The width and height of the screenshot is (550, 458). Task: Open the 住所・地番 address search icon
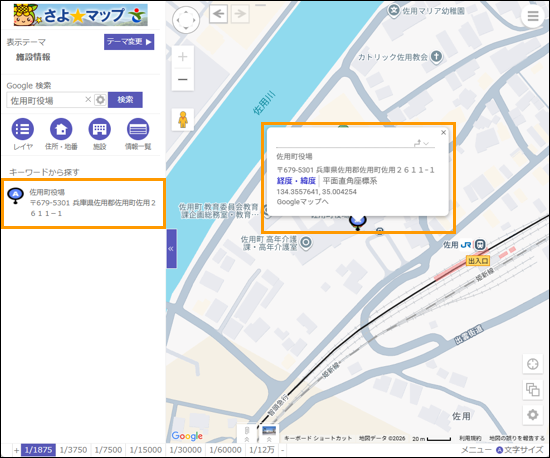[61, 129]
